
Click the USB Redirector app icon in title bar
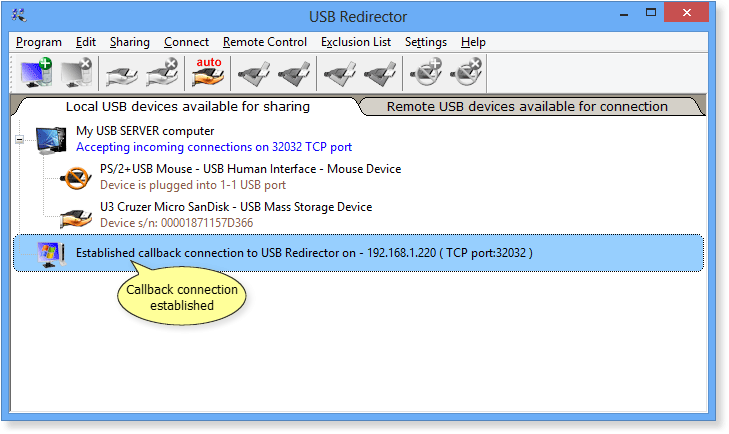coord(19,16)
